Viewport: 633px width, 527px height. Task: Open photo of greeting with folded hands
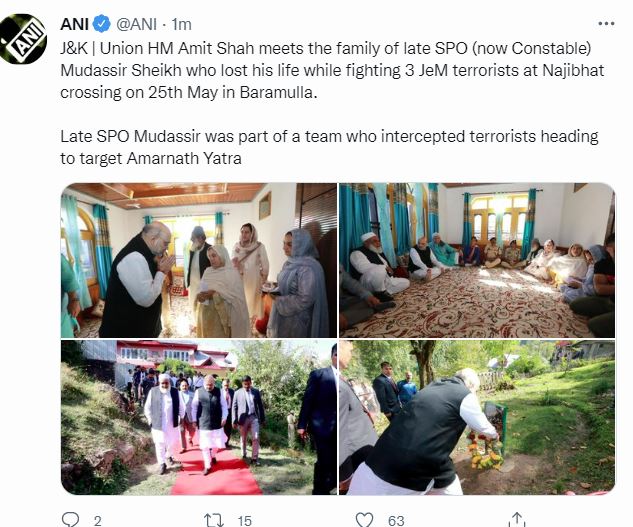point(199,260)
